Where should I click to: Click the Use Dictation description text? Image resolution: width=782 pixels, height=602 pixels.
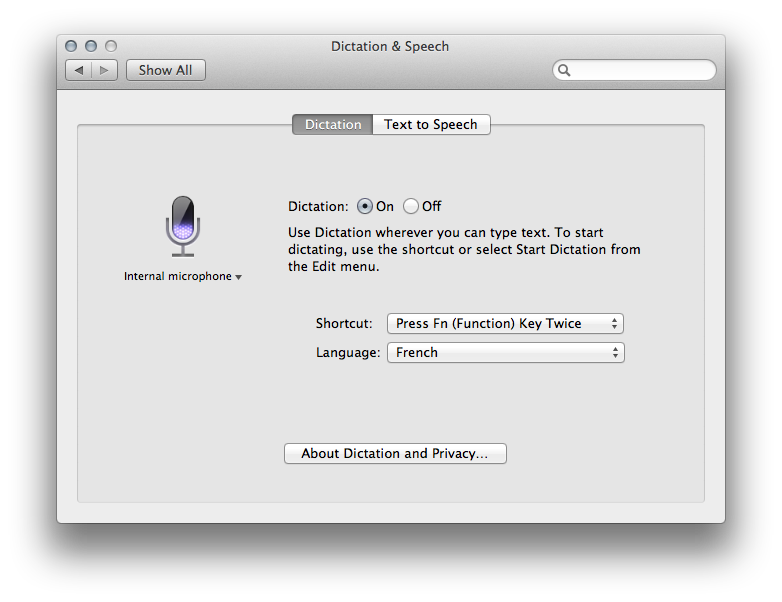pos(464,249)
